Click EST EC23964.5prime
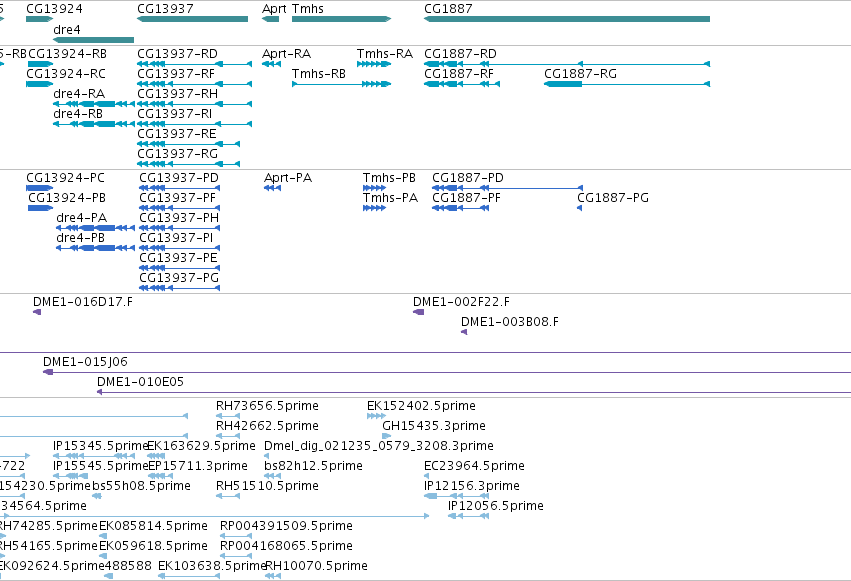Image resolution: width=851 pixels, height=581 pixels. (427, 476)
